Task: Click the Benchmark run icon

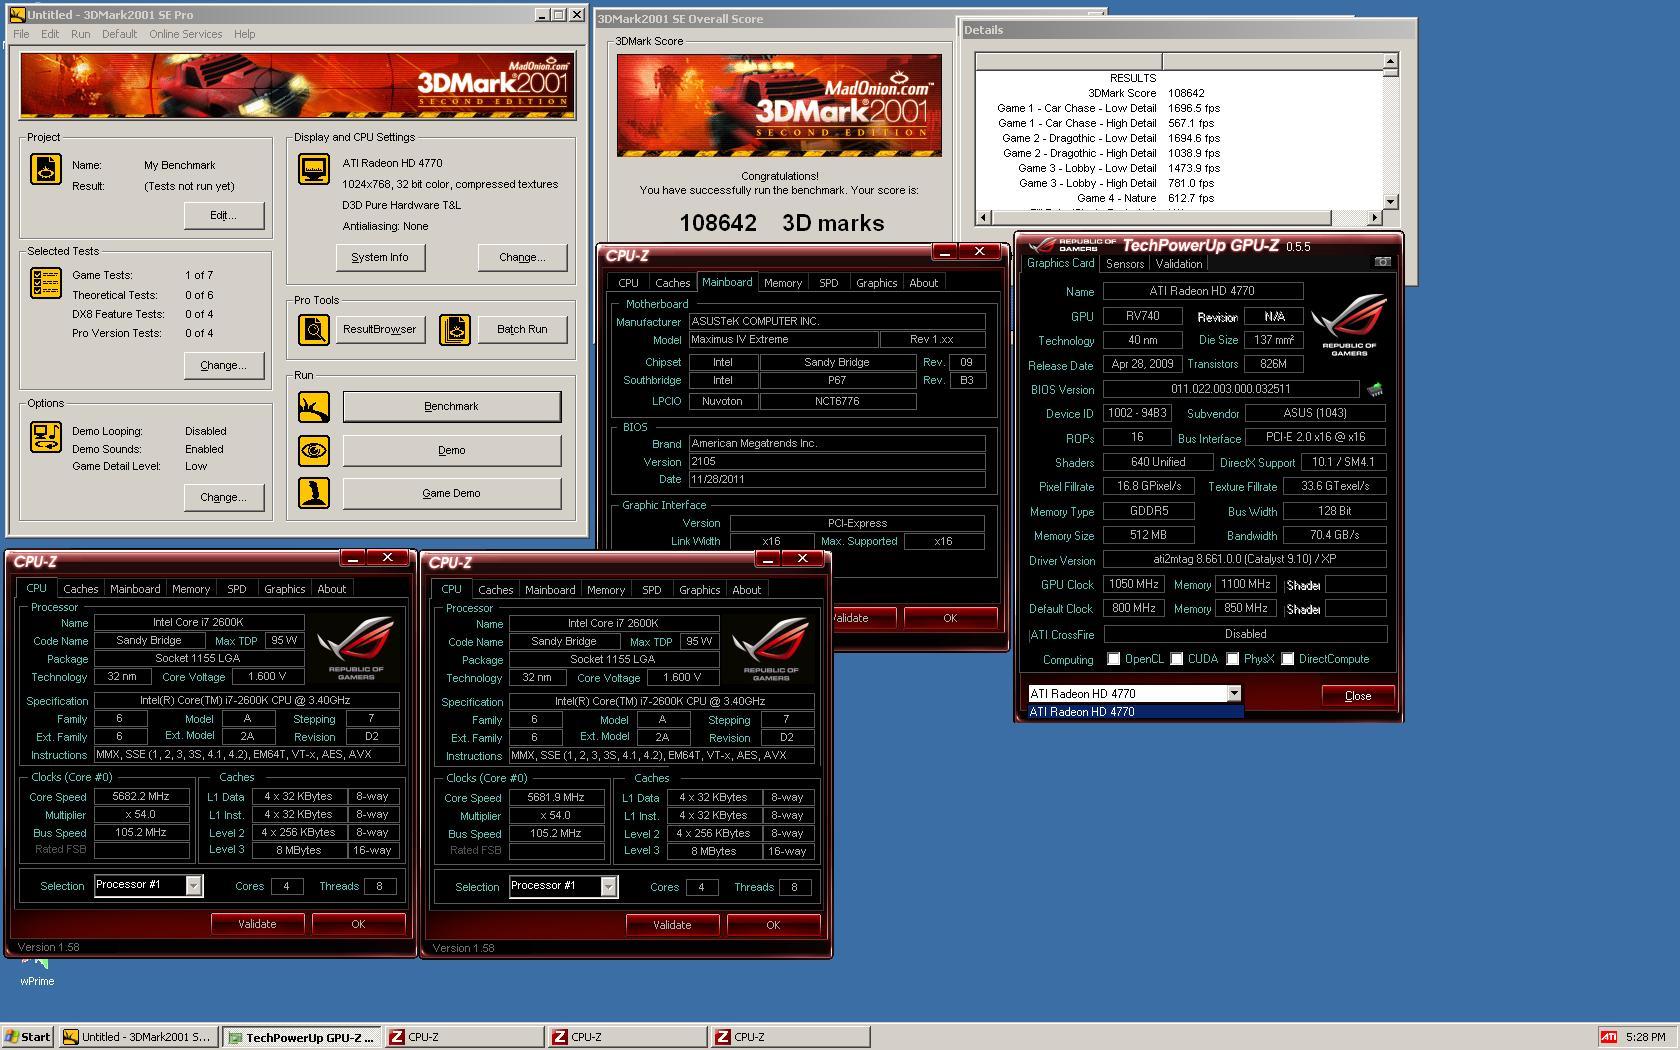Action: coord(314,407)
